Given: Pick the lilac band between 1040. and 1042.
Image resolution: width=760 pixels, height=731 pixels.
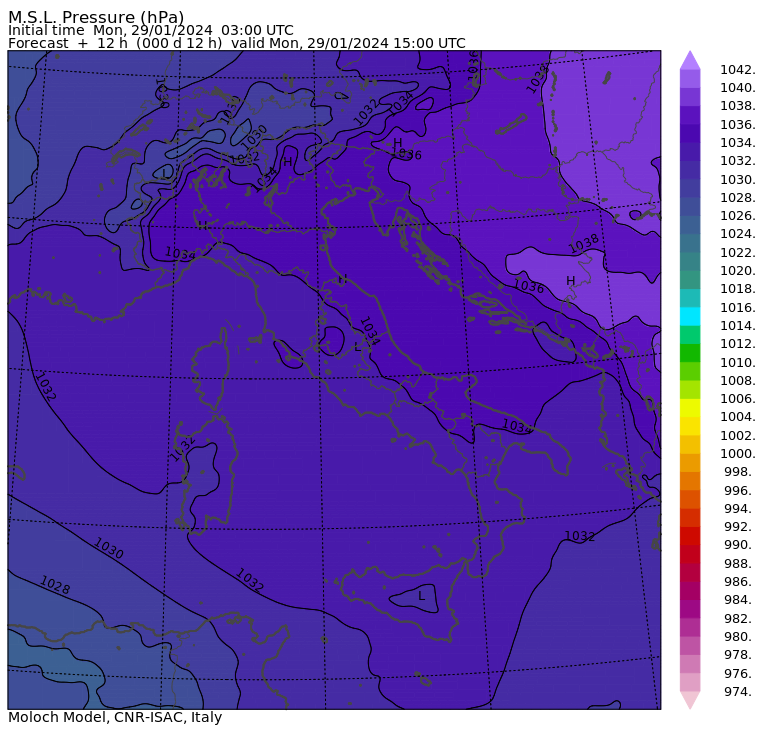Looking at the screenshot, I should pyautogui.click(x=690, y=79).
